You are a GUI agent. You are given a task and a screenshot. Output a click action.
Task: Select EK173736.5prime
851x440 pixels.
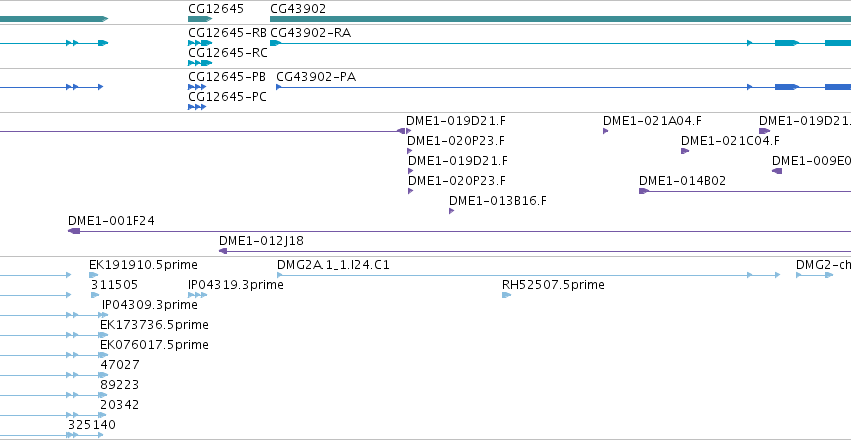(154, 326)
